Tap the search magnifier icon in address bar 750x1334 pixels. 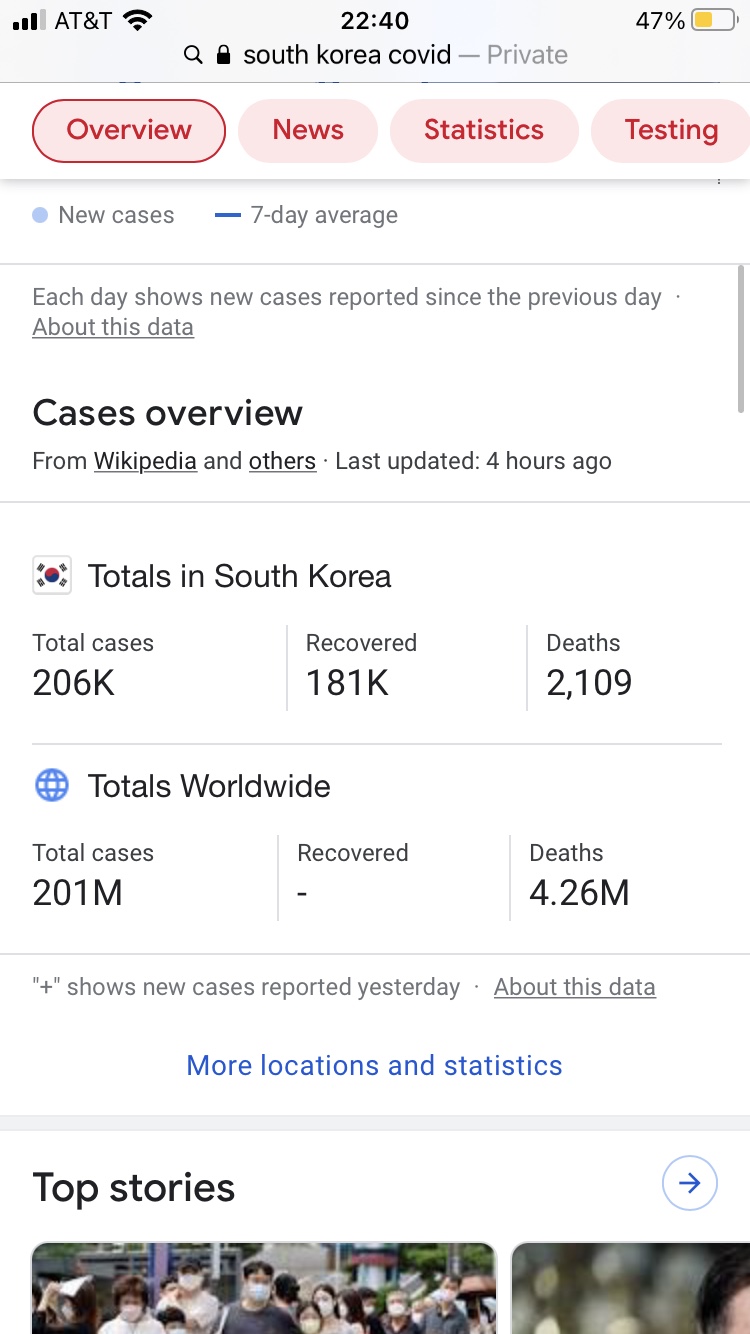(194, 55)
